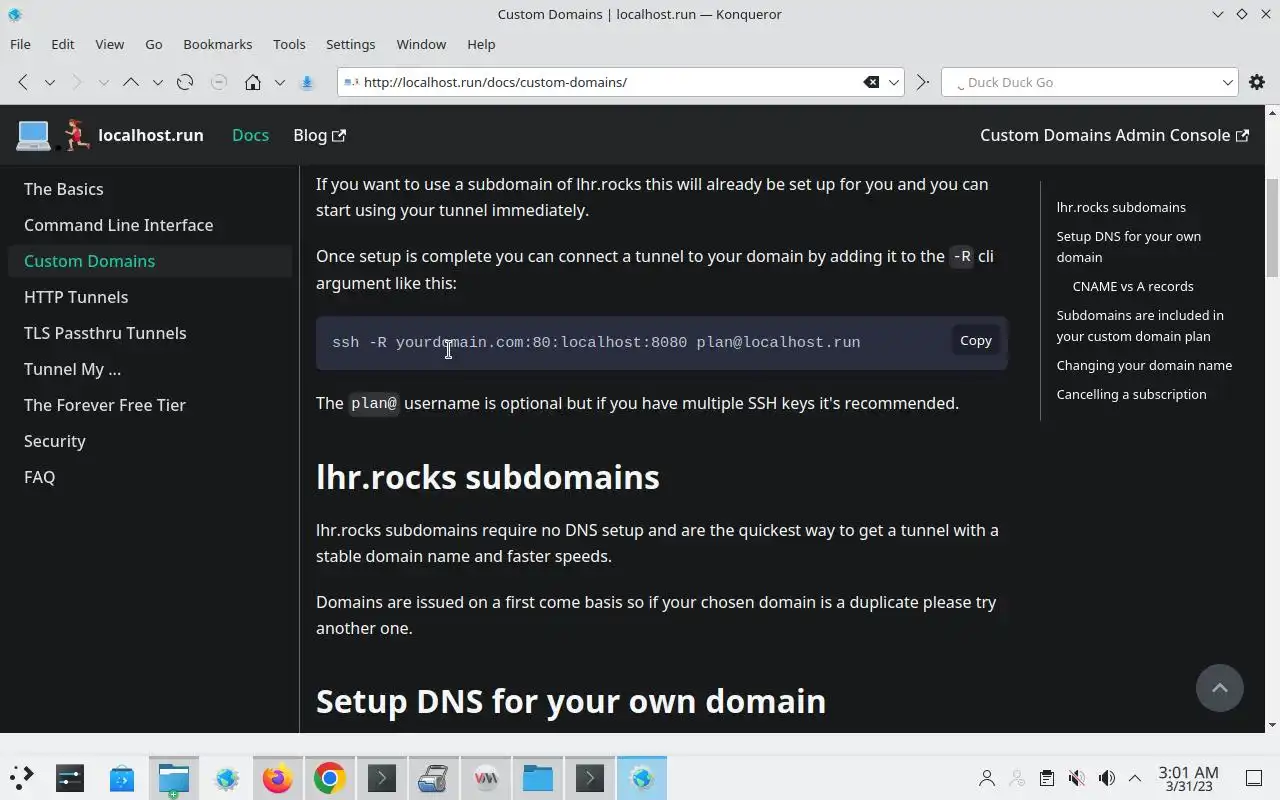The height and width of the screenshot is (800, 1280).
Task: Open the home button's dropdown arrow
Action: click(280, 82)
